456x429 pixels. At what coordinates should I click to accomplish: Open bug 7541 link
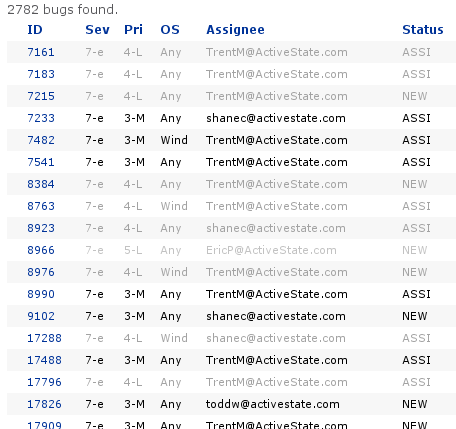coord(41,162)
